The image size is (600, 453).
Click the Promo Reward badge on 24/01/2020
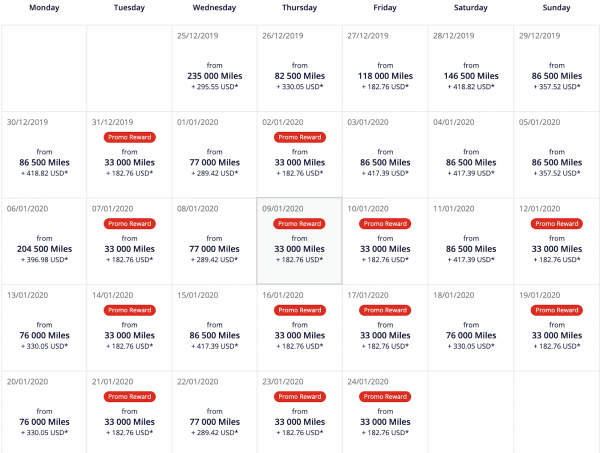click(x=385, y=396)
